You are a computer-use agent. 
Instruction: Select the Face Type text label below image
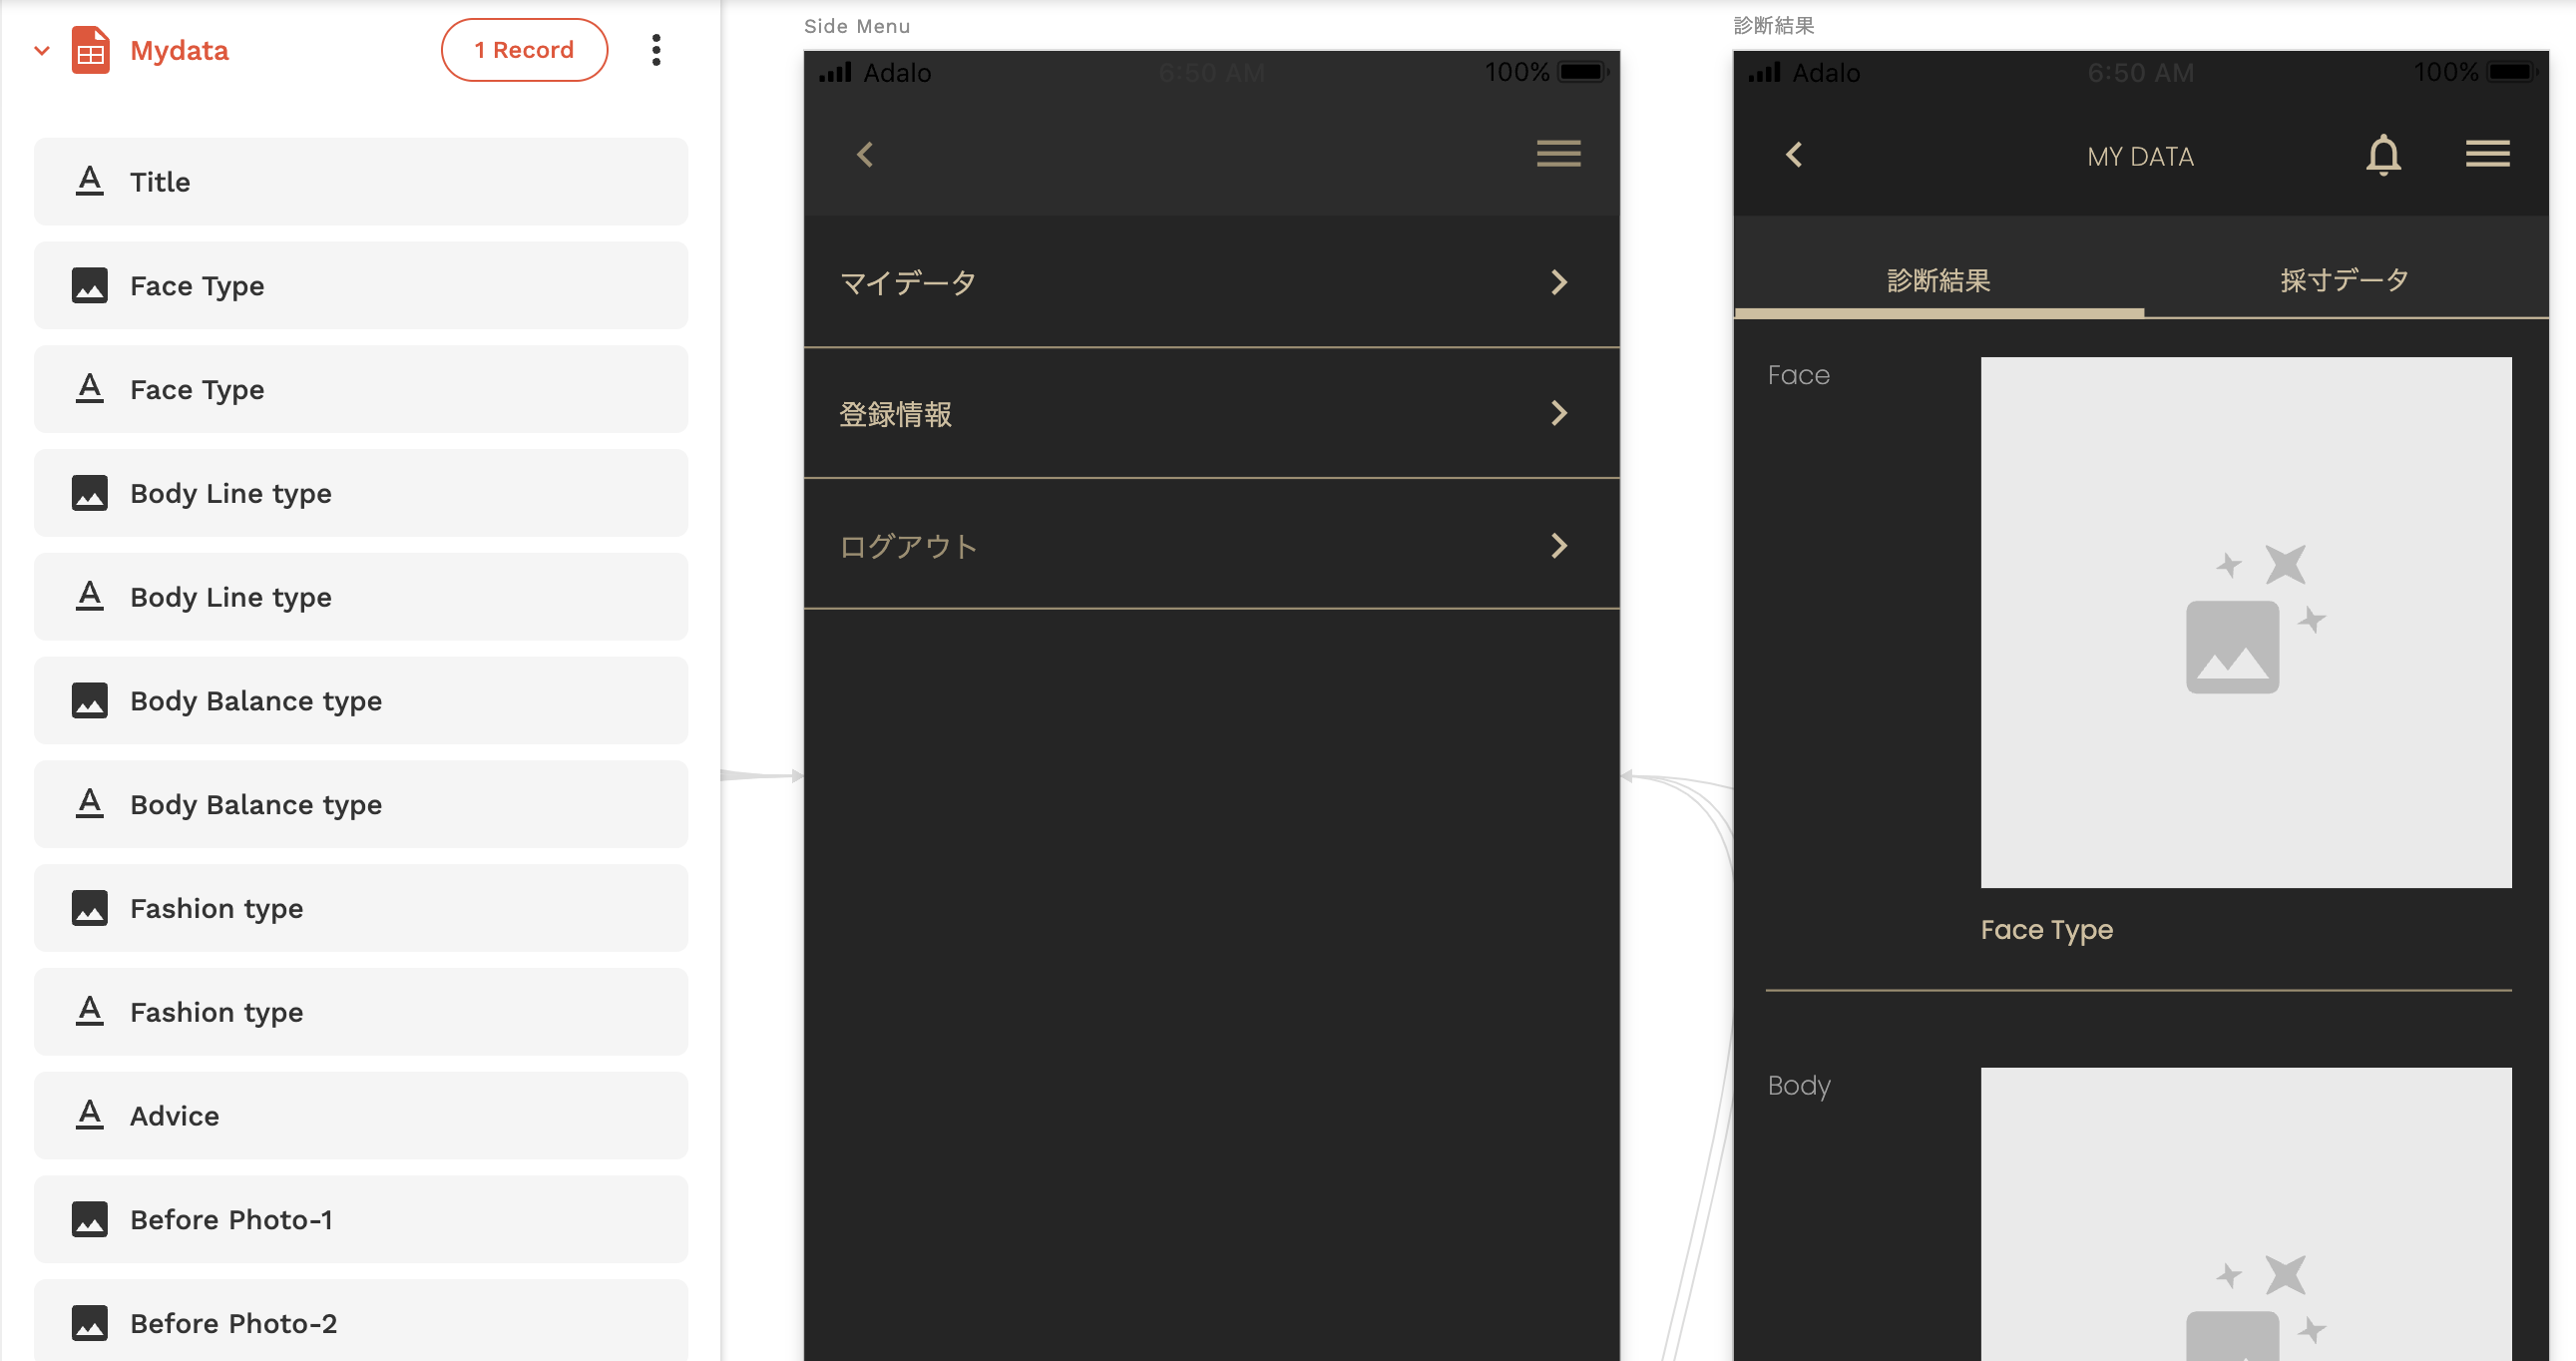[x=2046, y=930]
